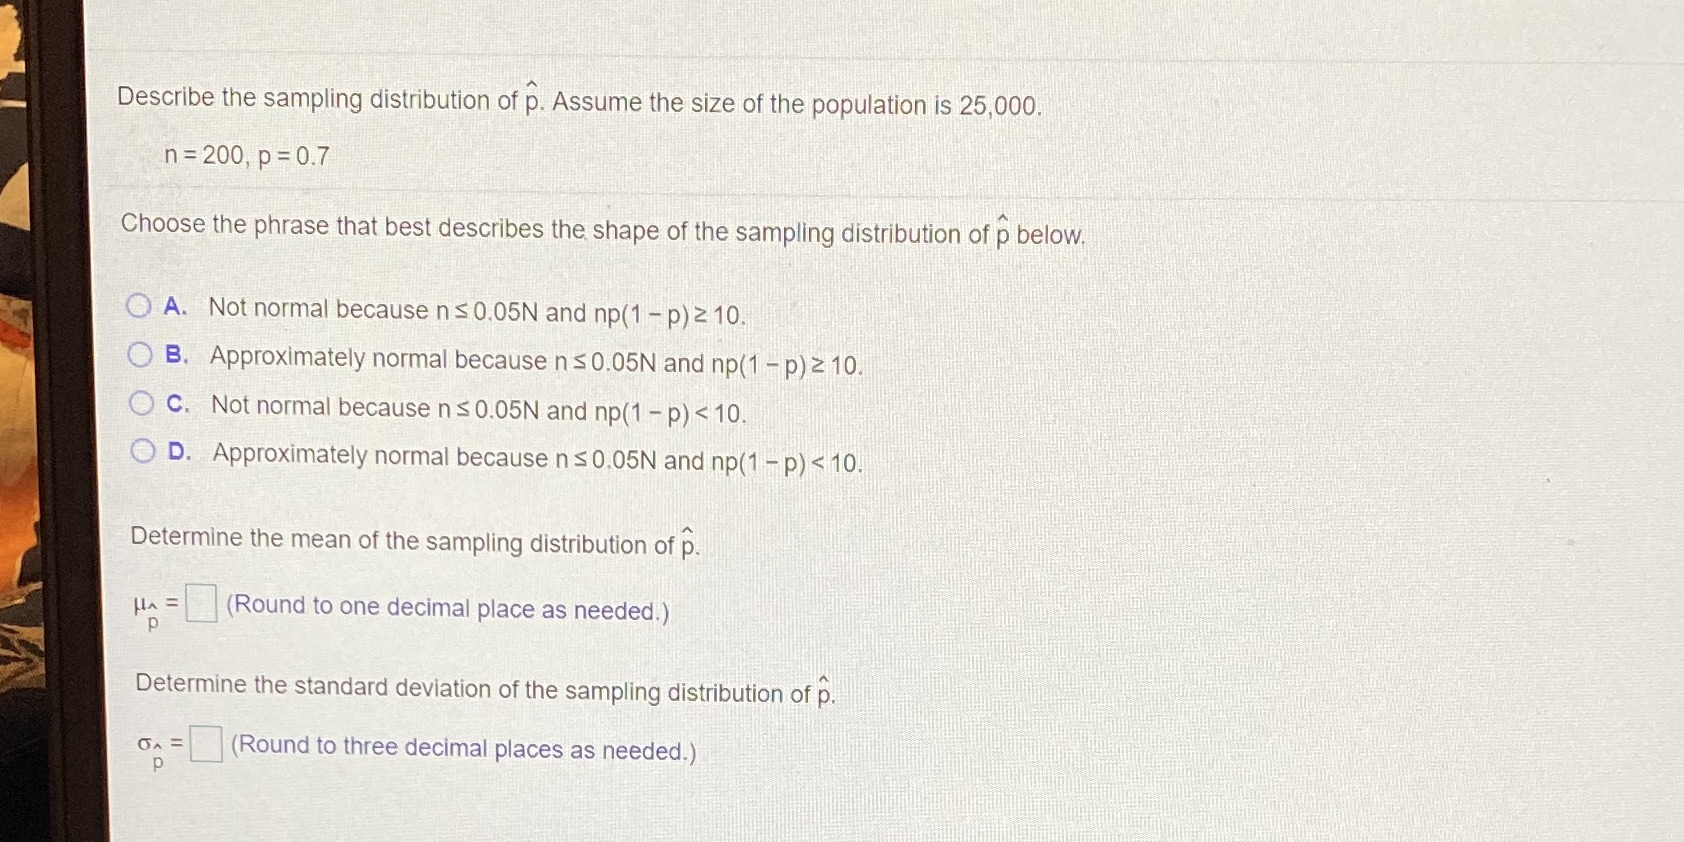
Task: Click the bold letter D label
Action: pos(180,452)
